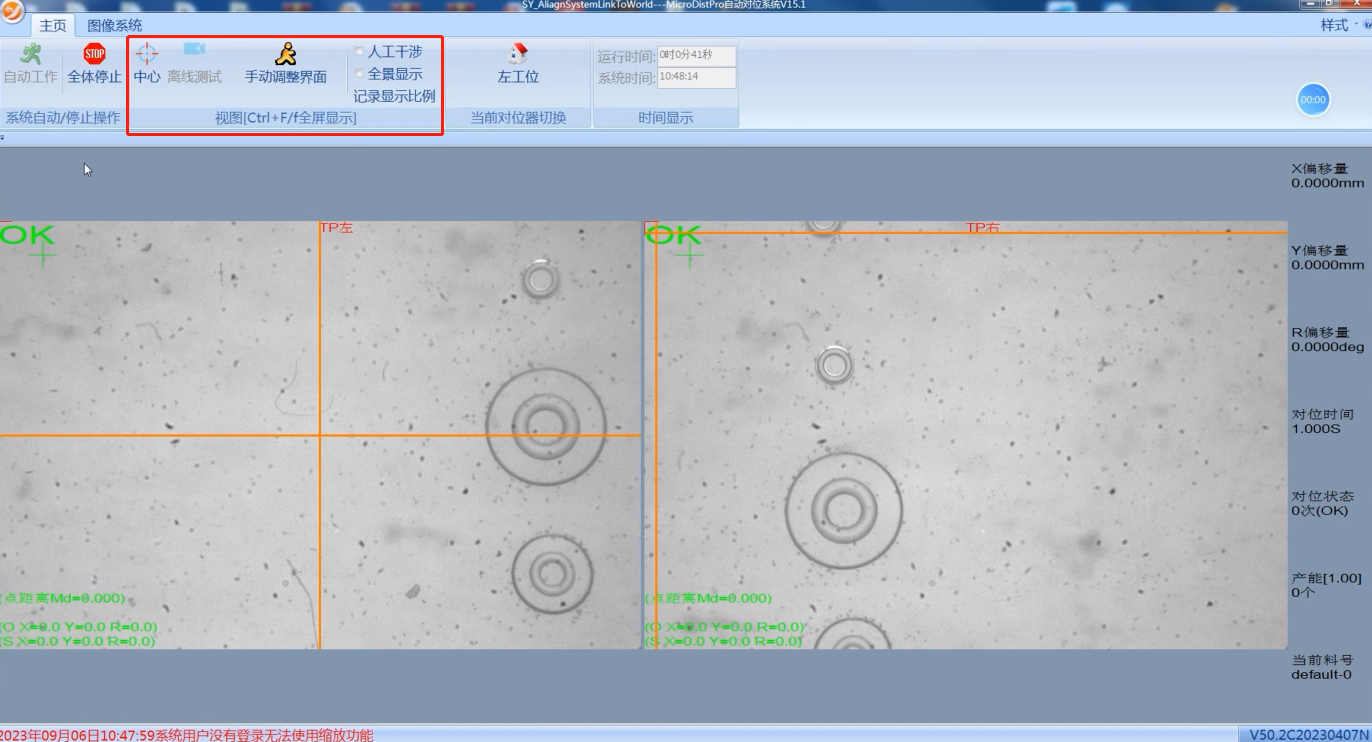Click the red status message at bottom
The width and height of the screenshot is (1372, 742).
coord(187,735)
